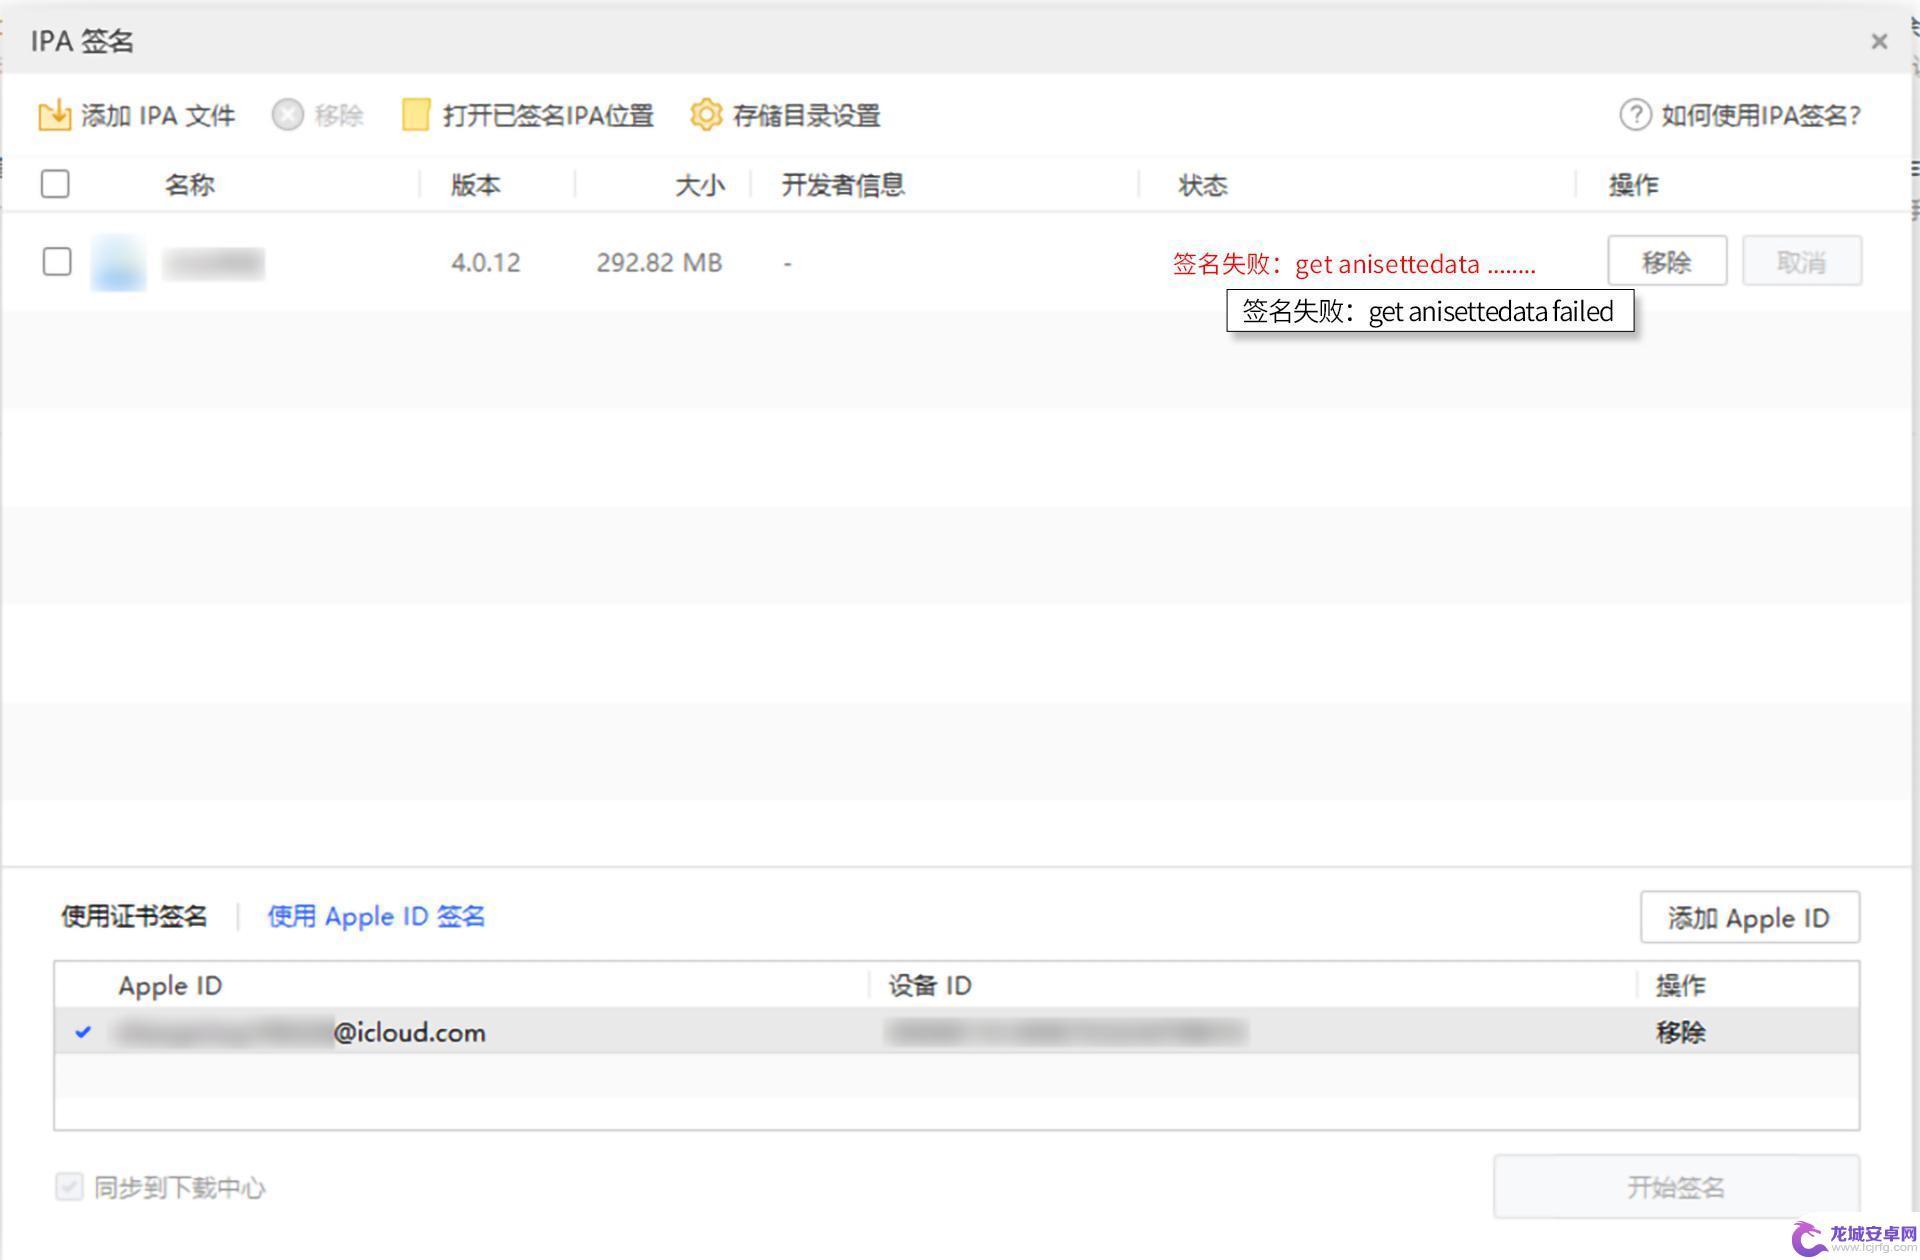The height and width of the screenshot is (1260, 1920).
Task: Click the blurred device ID value
Action: pyautogui.click(x=1066, y=1032)
